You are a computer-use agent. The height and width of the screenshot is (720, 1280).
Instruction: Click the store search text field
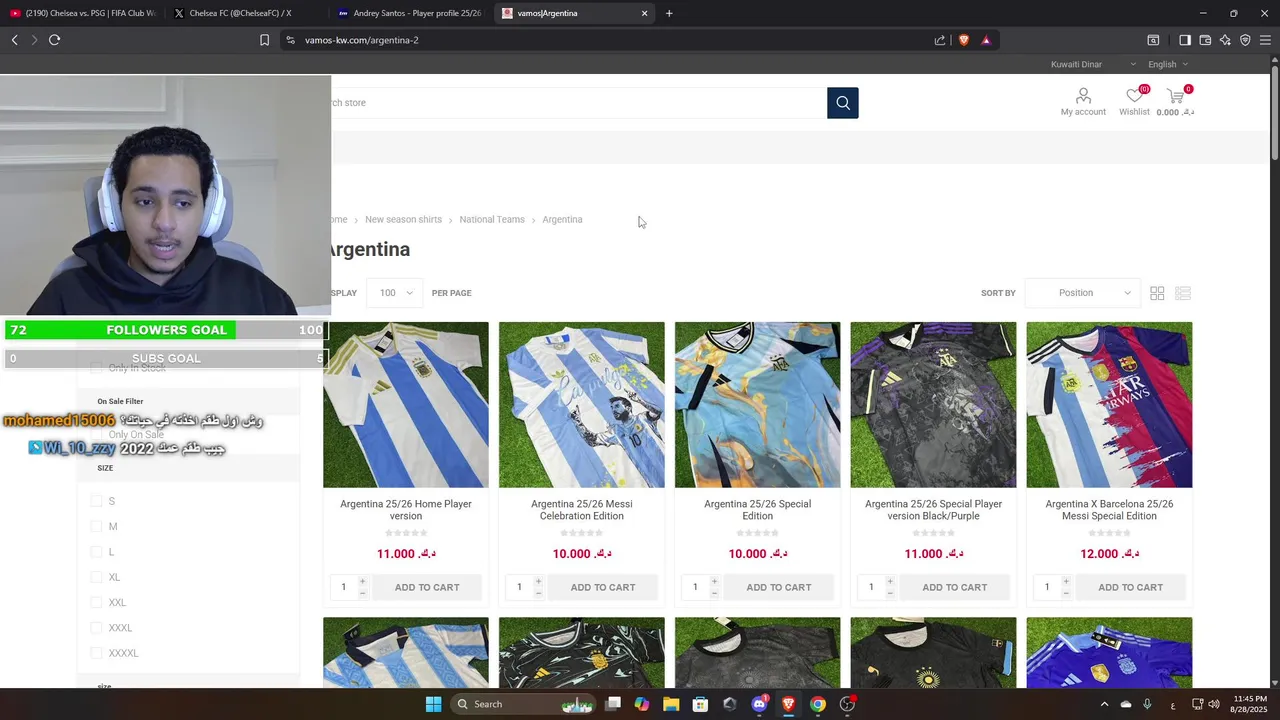point(578,103)
